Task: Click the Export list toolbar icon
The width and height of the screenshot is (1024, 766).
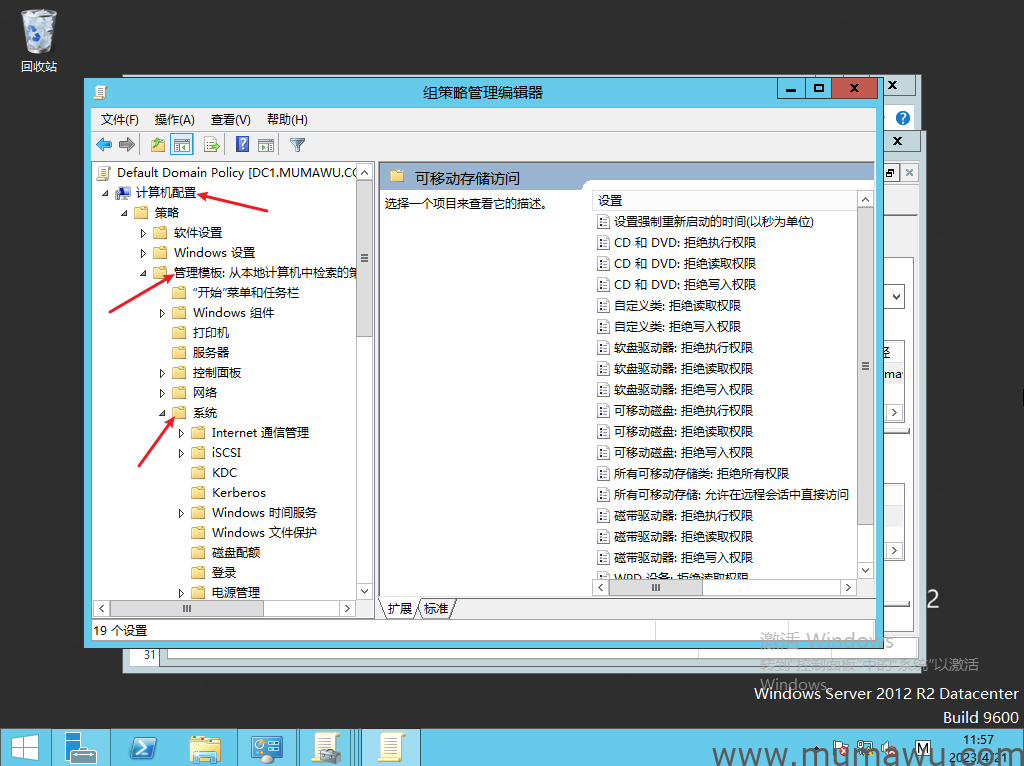Action: coord(212,145)
